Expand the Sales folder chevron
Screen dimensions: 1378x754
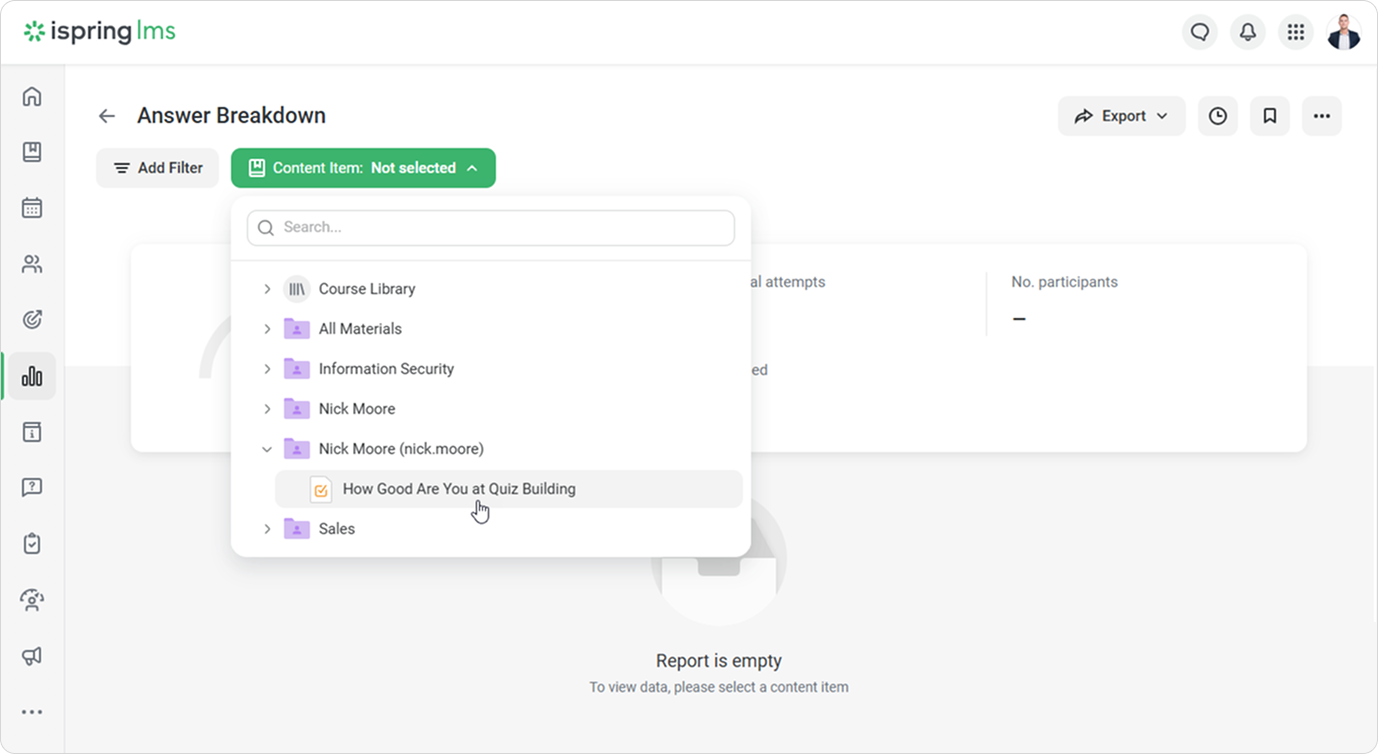pos(267,529)
